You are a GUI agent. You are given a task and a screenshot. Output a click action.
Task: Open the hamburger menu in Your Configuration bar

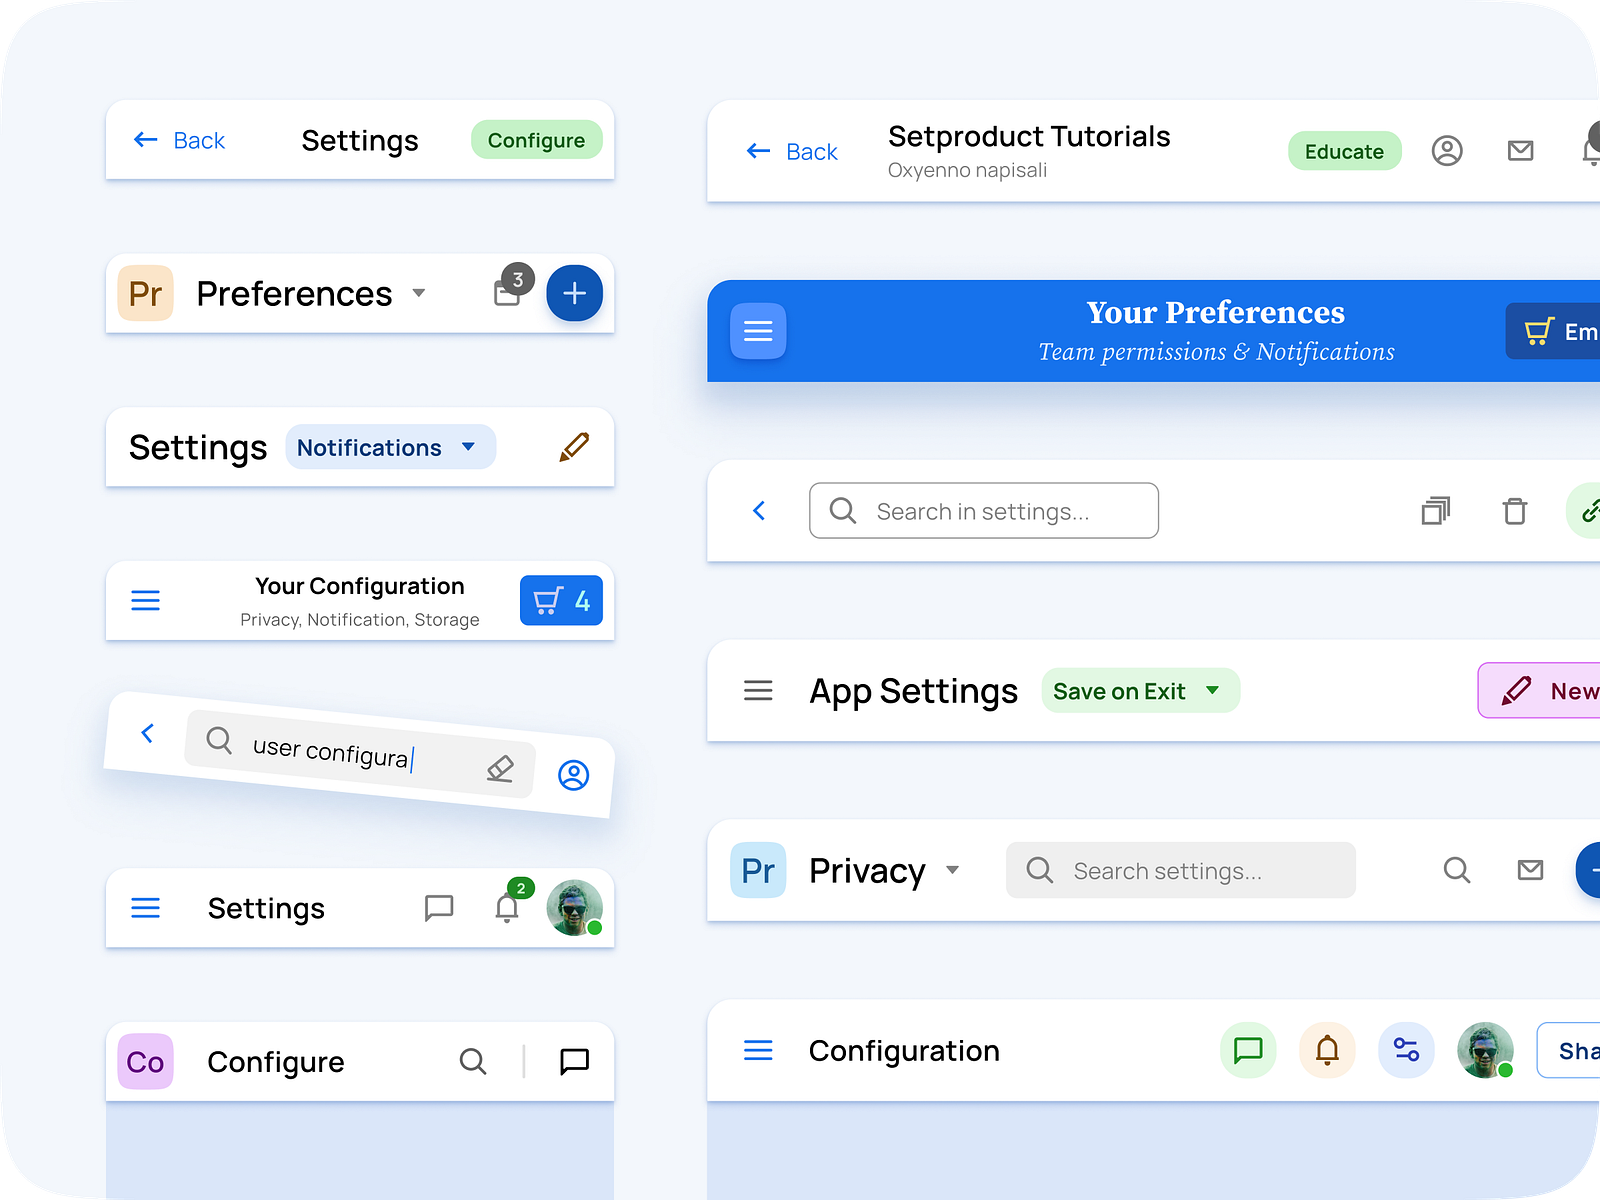(145, 600)
